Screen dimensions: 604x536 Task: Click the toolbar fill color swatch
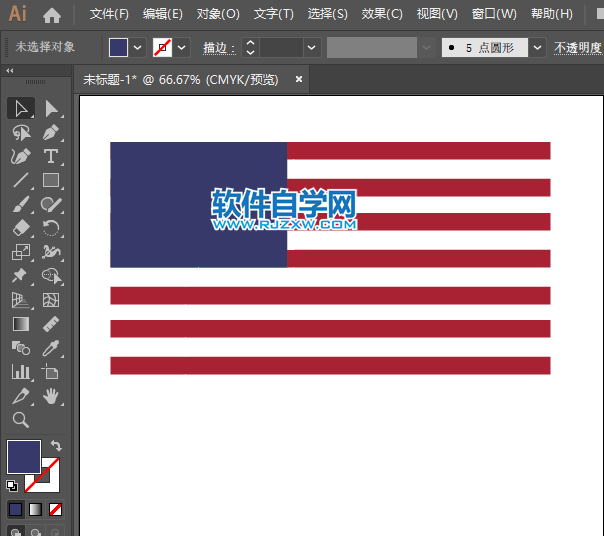click(24, 457)
